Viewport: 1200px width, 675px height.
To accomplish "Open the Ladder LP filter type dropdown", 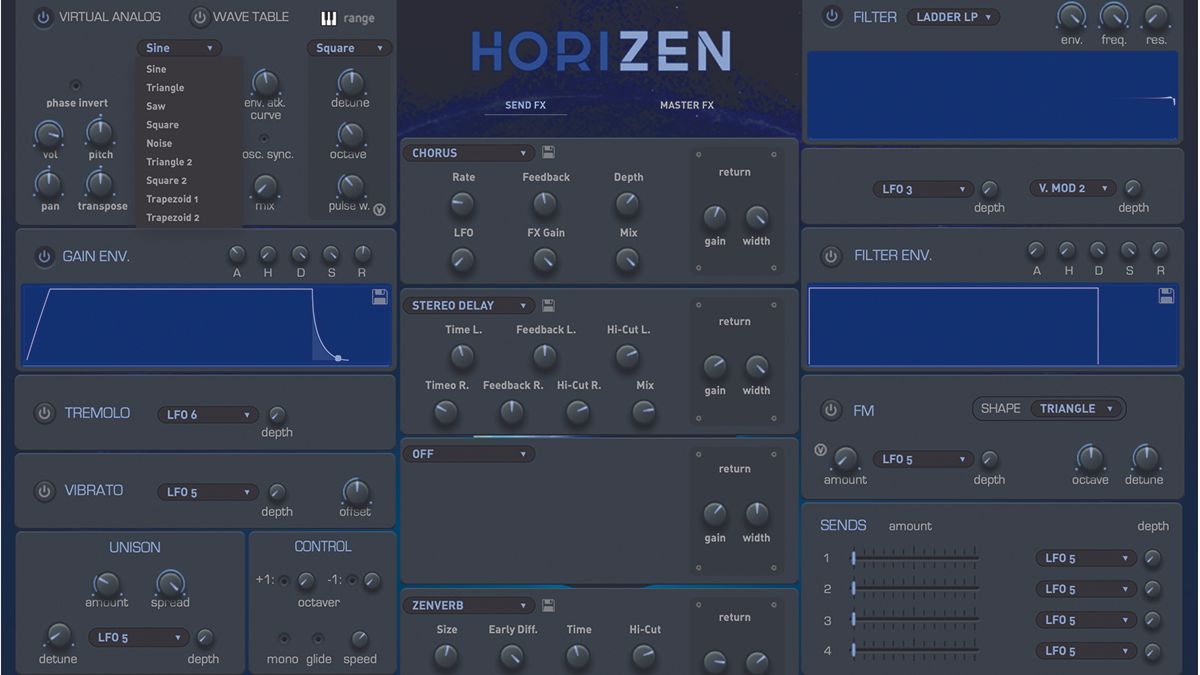I will pos(953,17).
